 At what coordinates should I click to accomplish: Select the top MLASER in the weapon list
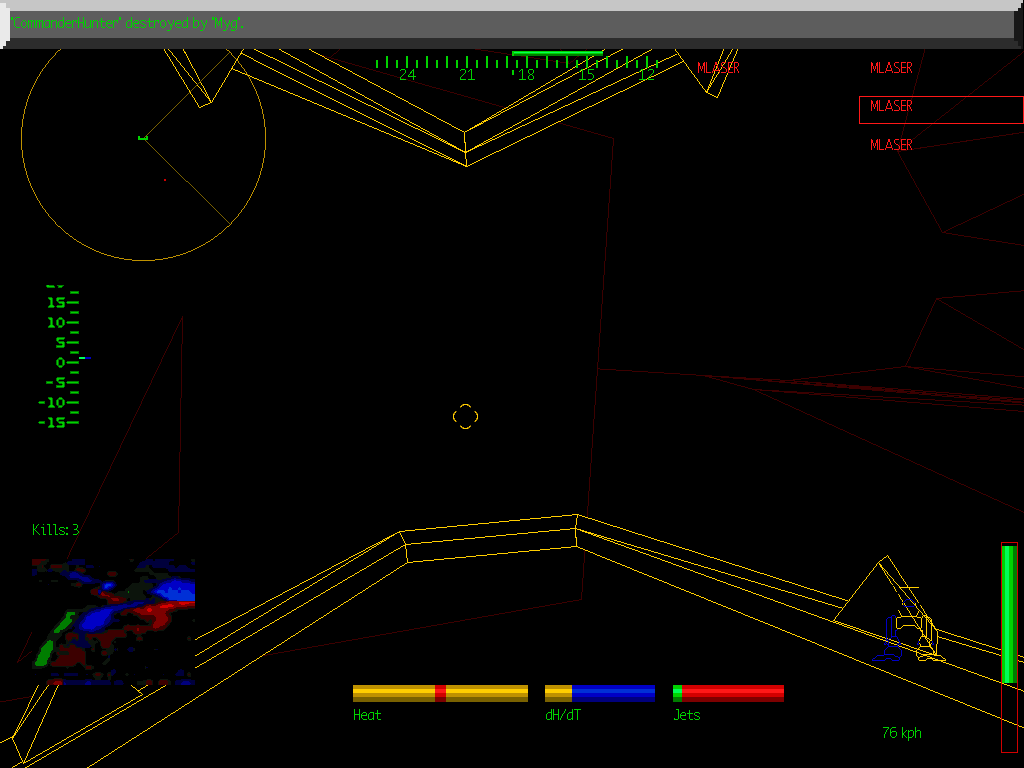(x=891, y=68)
